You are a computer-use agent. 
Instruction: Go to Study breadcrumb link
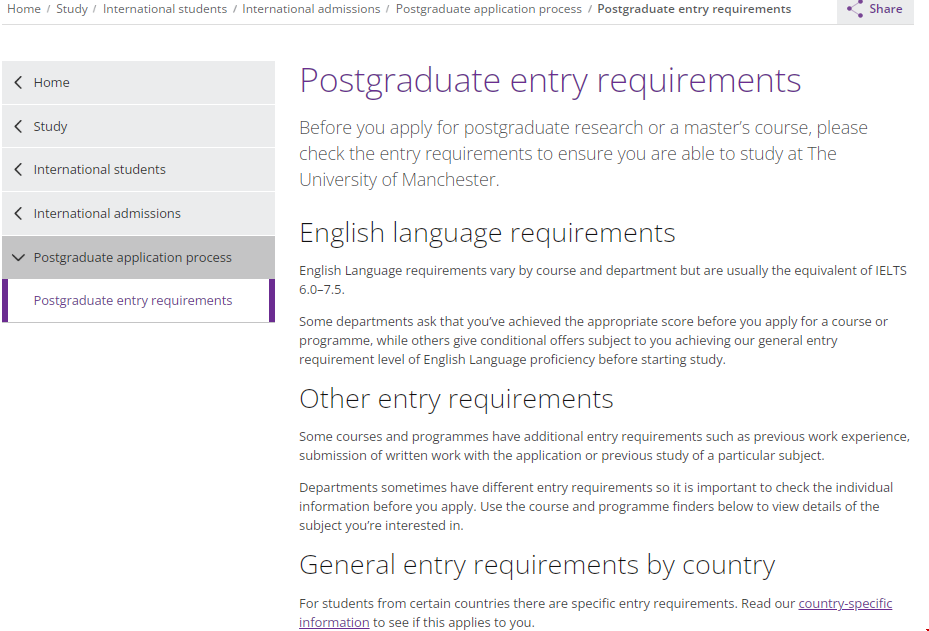(x=71, y=9)
